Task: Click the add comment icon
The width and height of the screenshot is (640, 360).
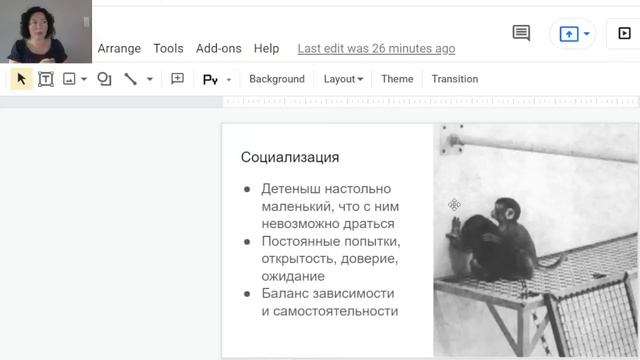Action: coord(177,78)
